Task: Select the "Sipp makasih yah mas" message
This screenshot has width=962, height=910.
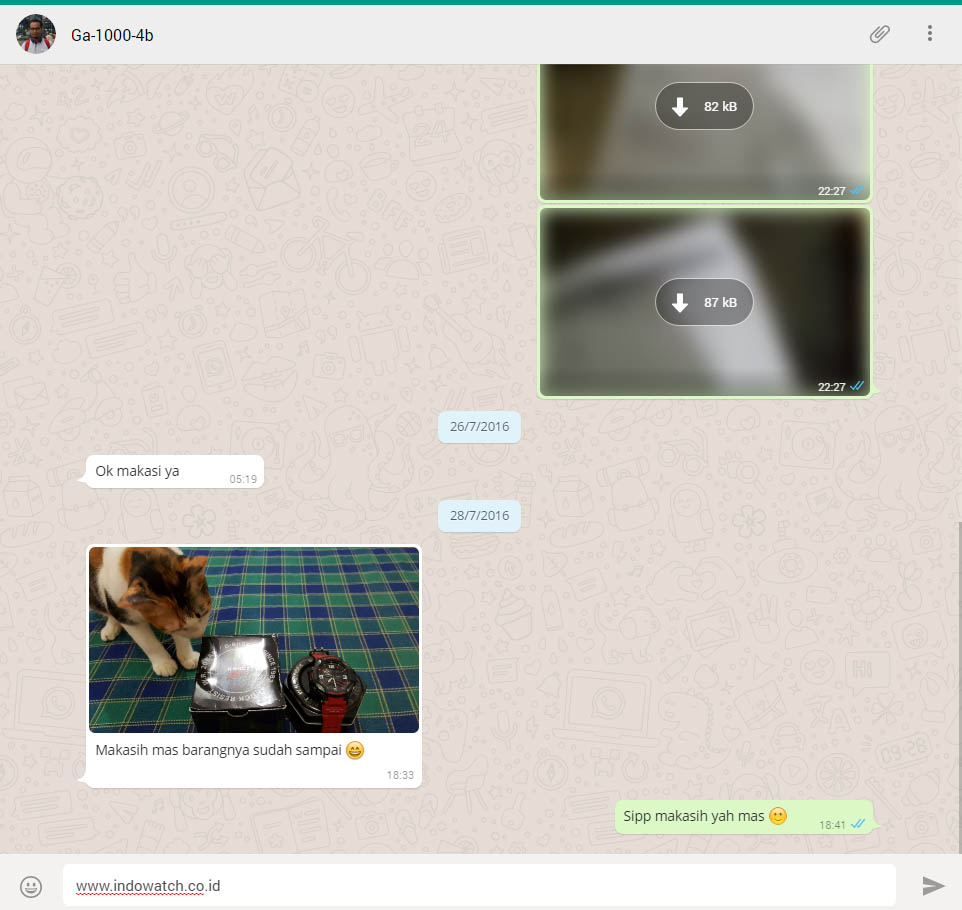Action: click(694, 816)
